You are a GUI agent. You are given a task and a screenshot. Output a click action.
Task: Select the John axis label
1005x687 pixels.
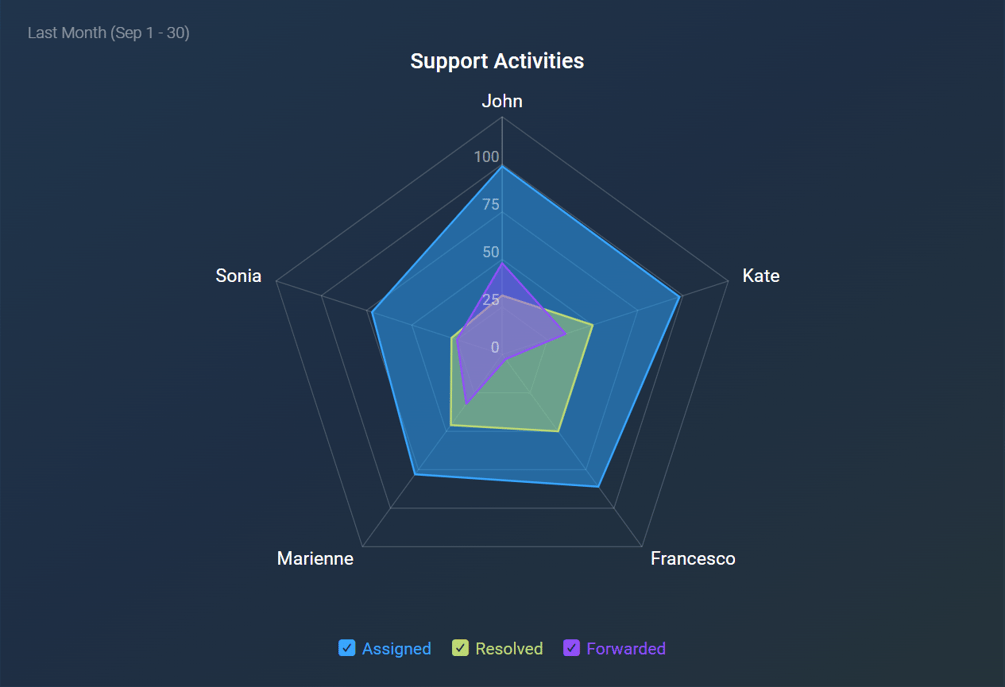[x=502, y=101]
